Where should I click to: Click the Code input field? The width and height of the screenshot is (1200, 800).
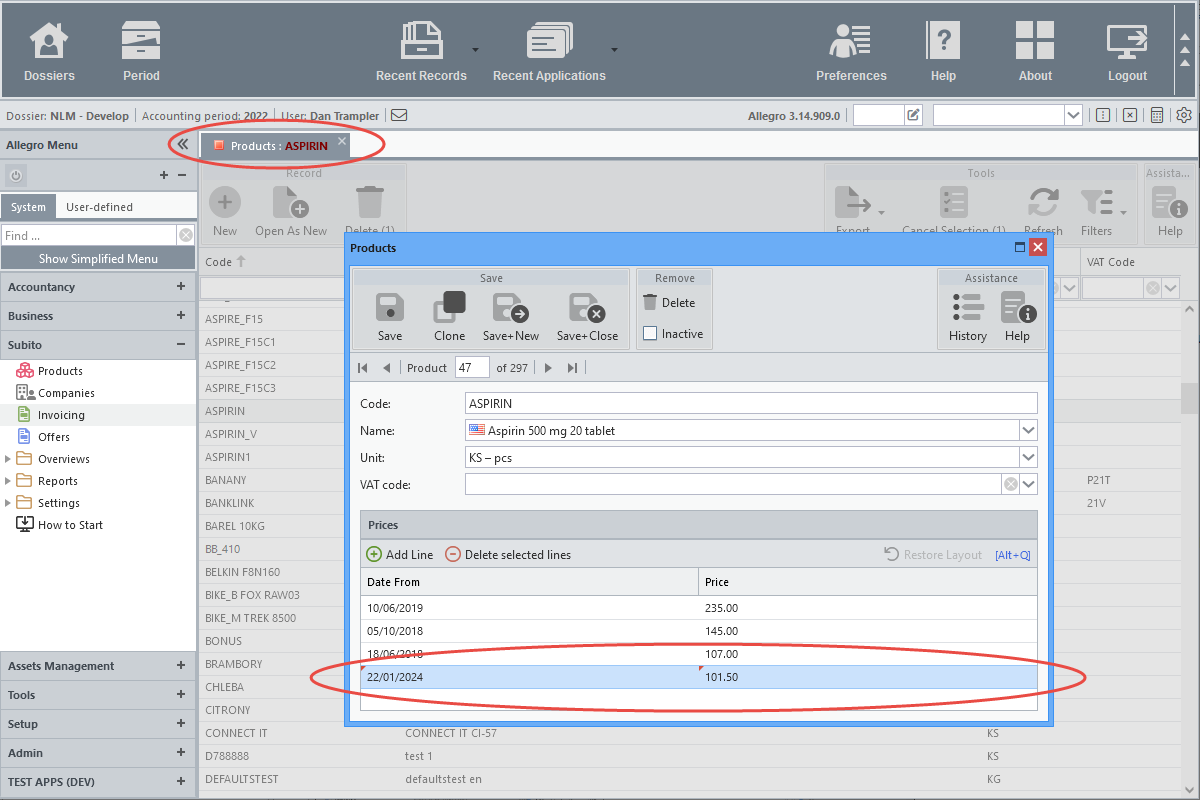point(751,404)
